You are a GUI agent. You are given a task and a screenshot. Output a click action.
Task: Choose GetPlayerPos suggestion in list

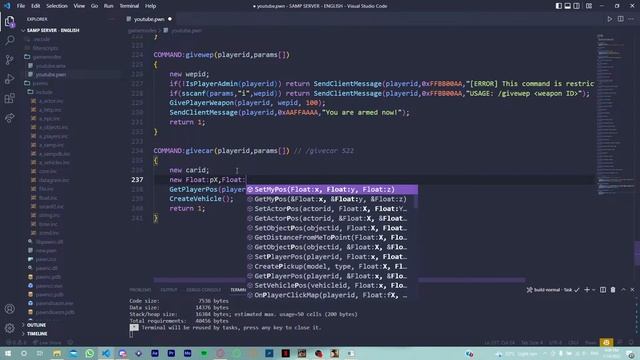pos(332,276)
